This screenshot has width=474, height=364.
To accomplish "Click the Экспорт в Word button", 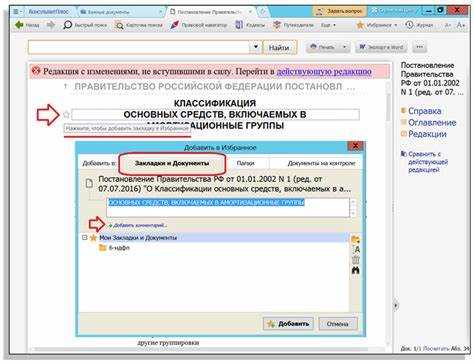I will tap(382, 47).
